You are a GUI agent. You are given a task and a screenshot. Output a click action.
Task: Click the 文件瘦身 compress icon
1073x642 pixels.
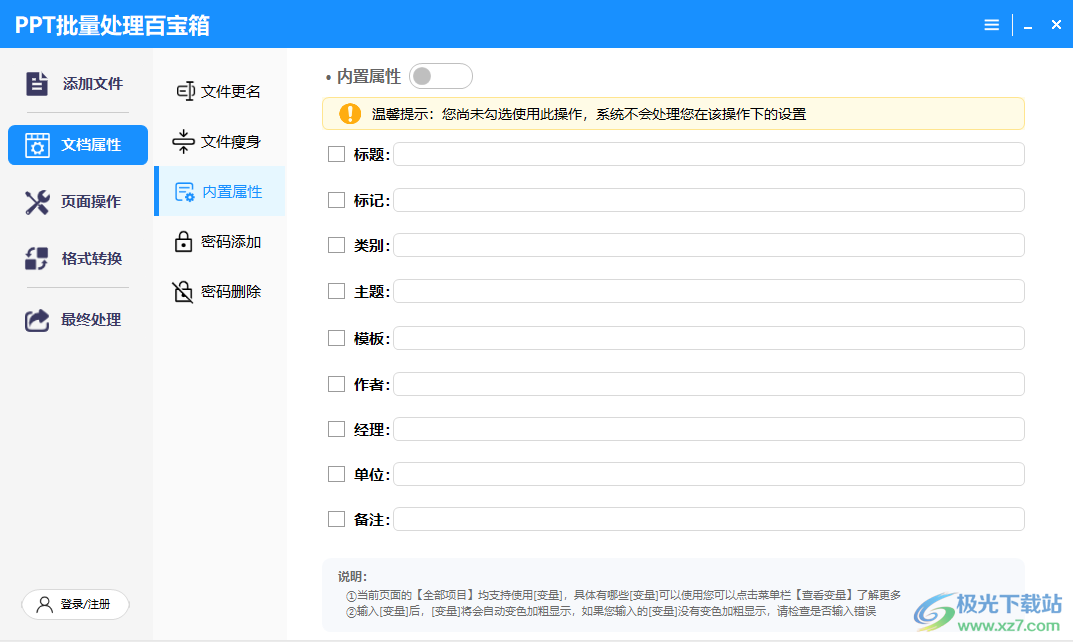pos(183,142)
